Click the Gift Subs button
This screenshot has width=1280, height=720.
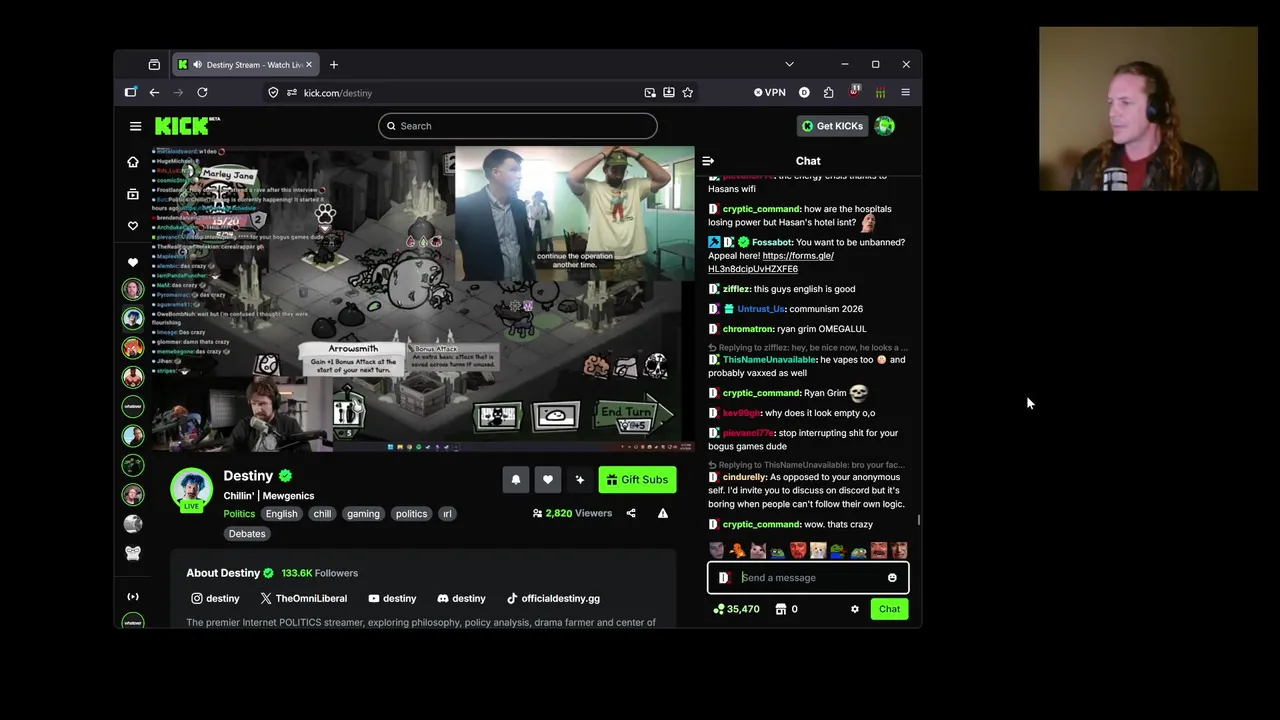click(637, 480)
